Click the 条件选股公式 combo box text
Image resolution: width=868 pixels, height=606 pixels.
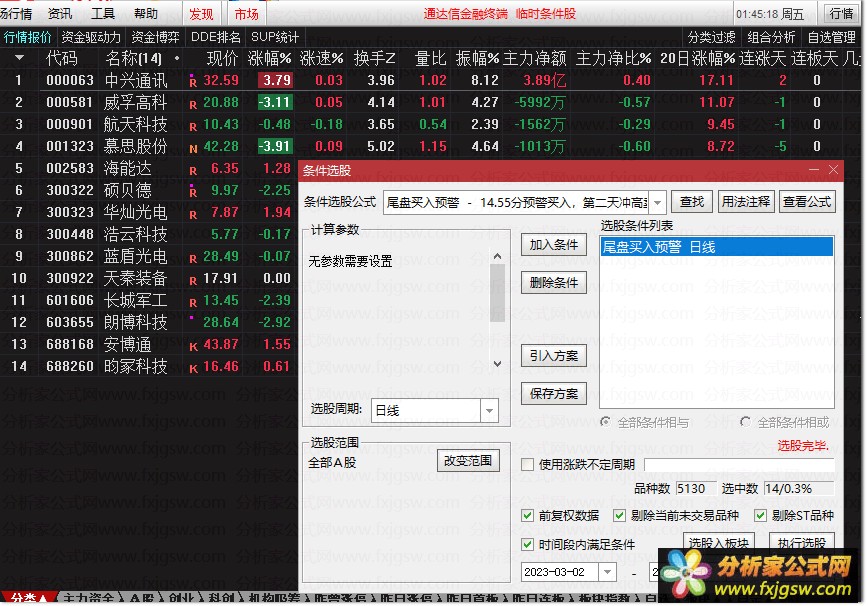click(516, 203)
